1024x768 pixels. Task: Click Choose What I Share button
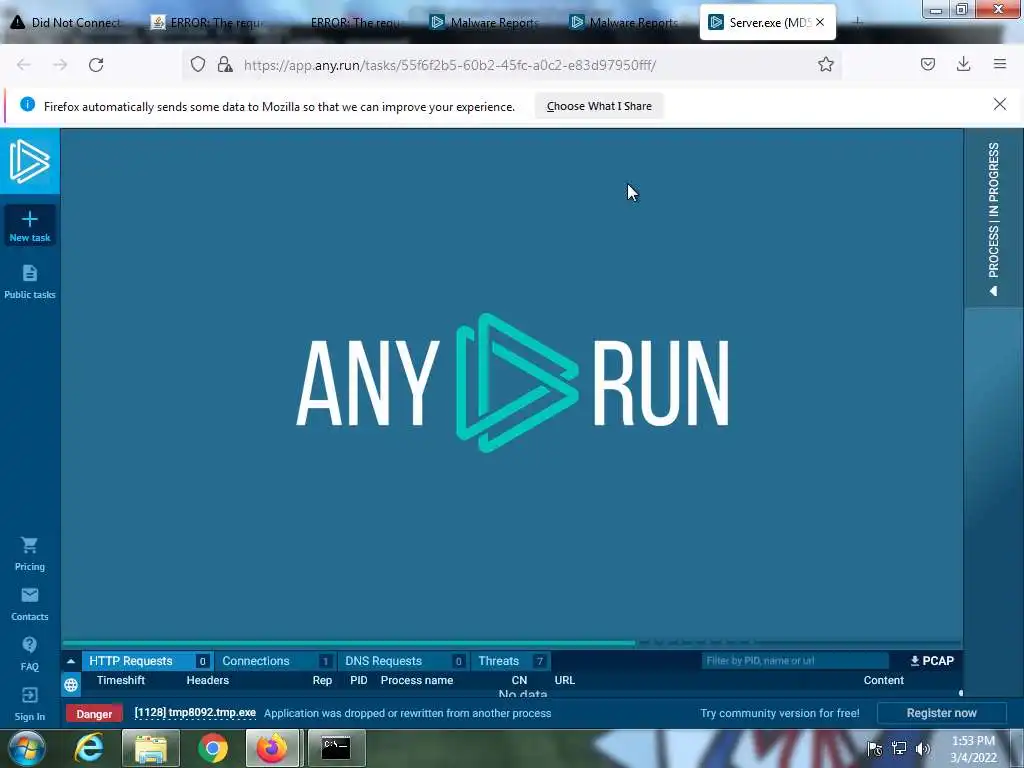pyautogui.click(x=599, y=106)
